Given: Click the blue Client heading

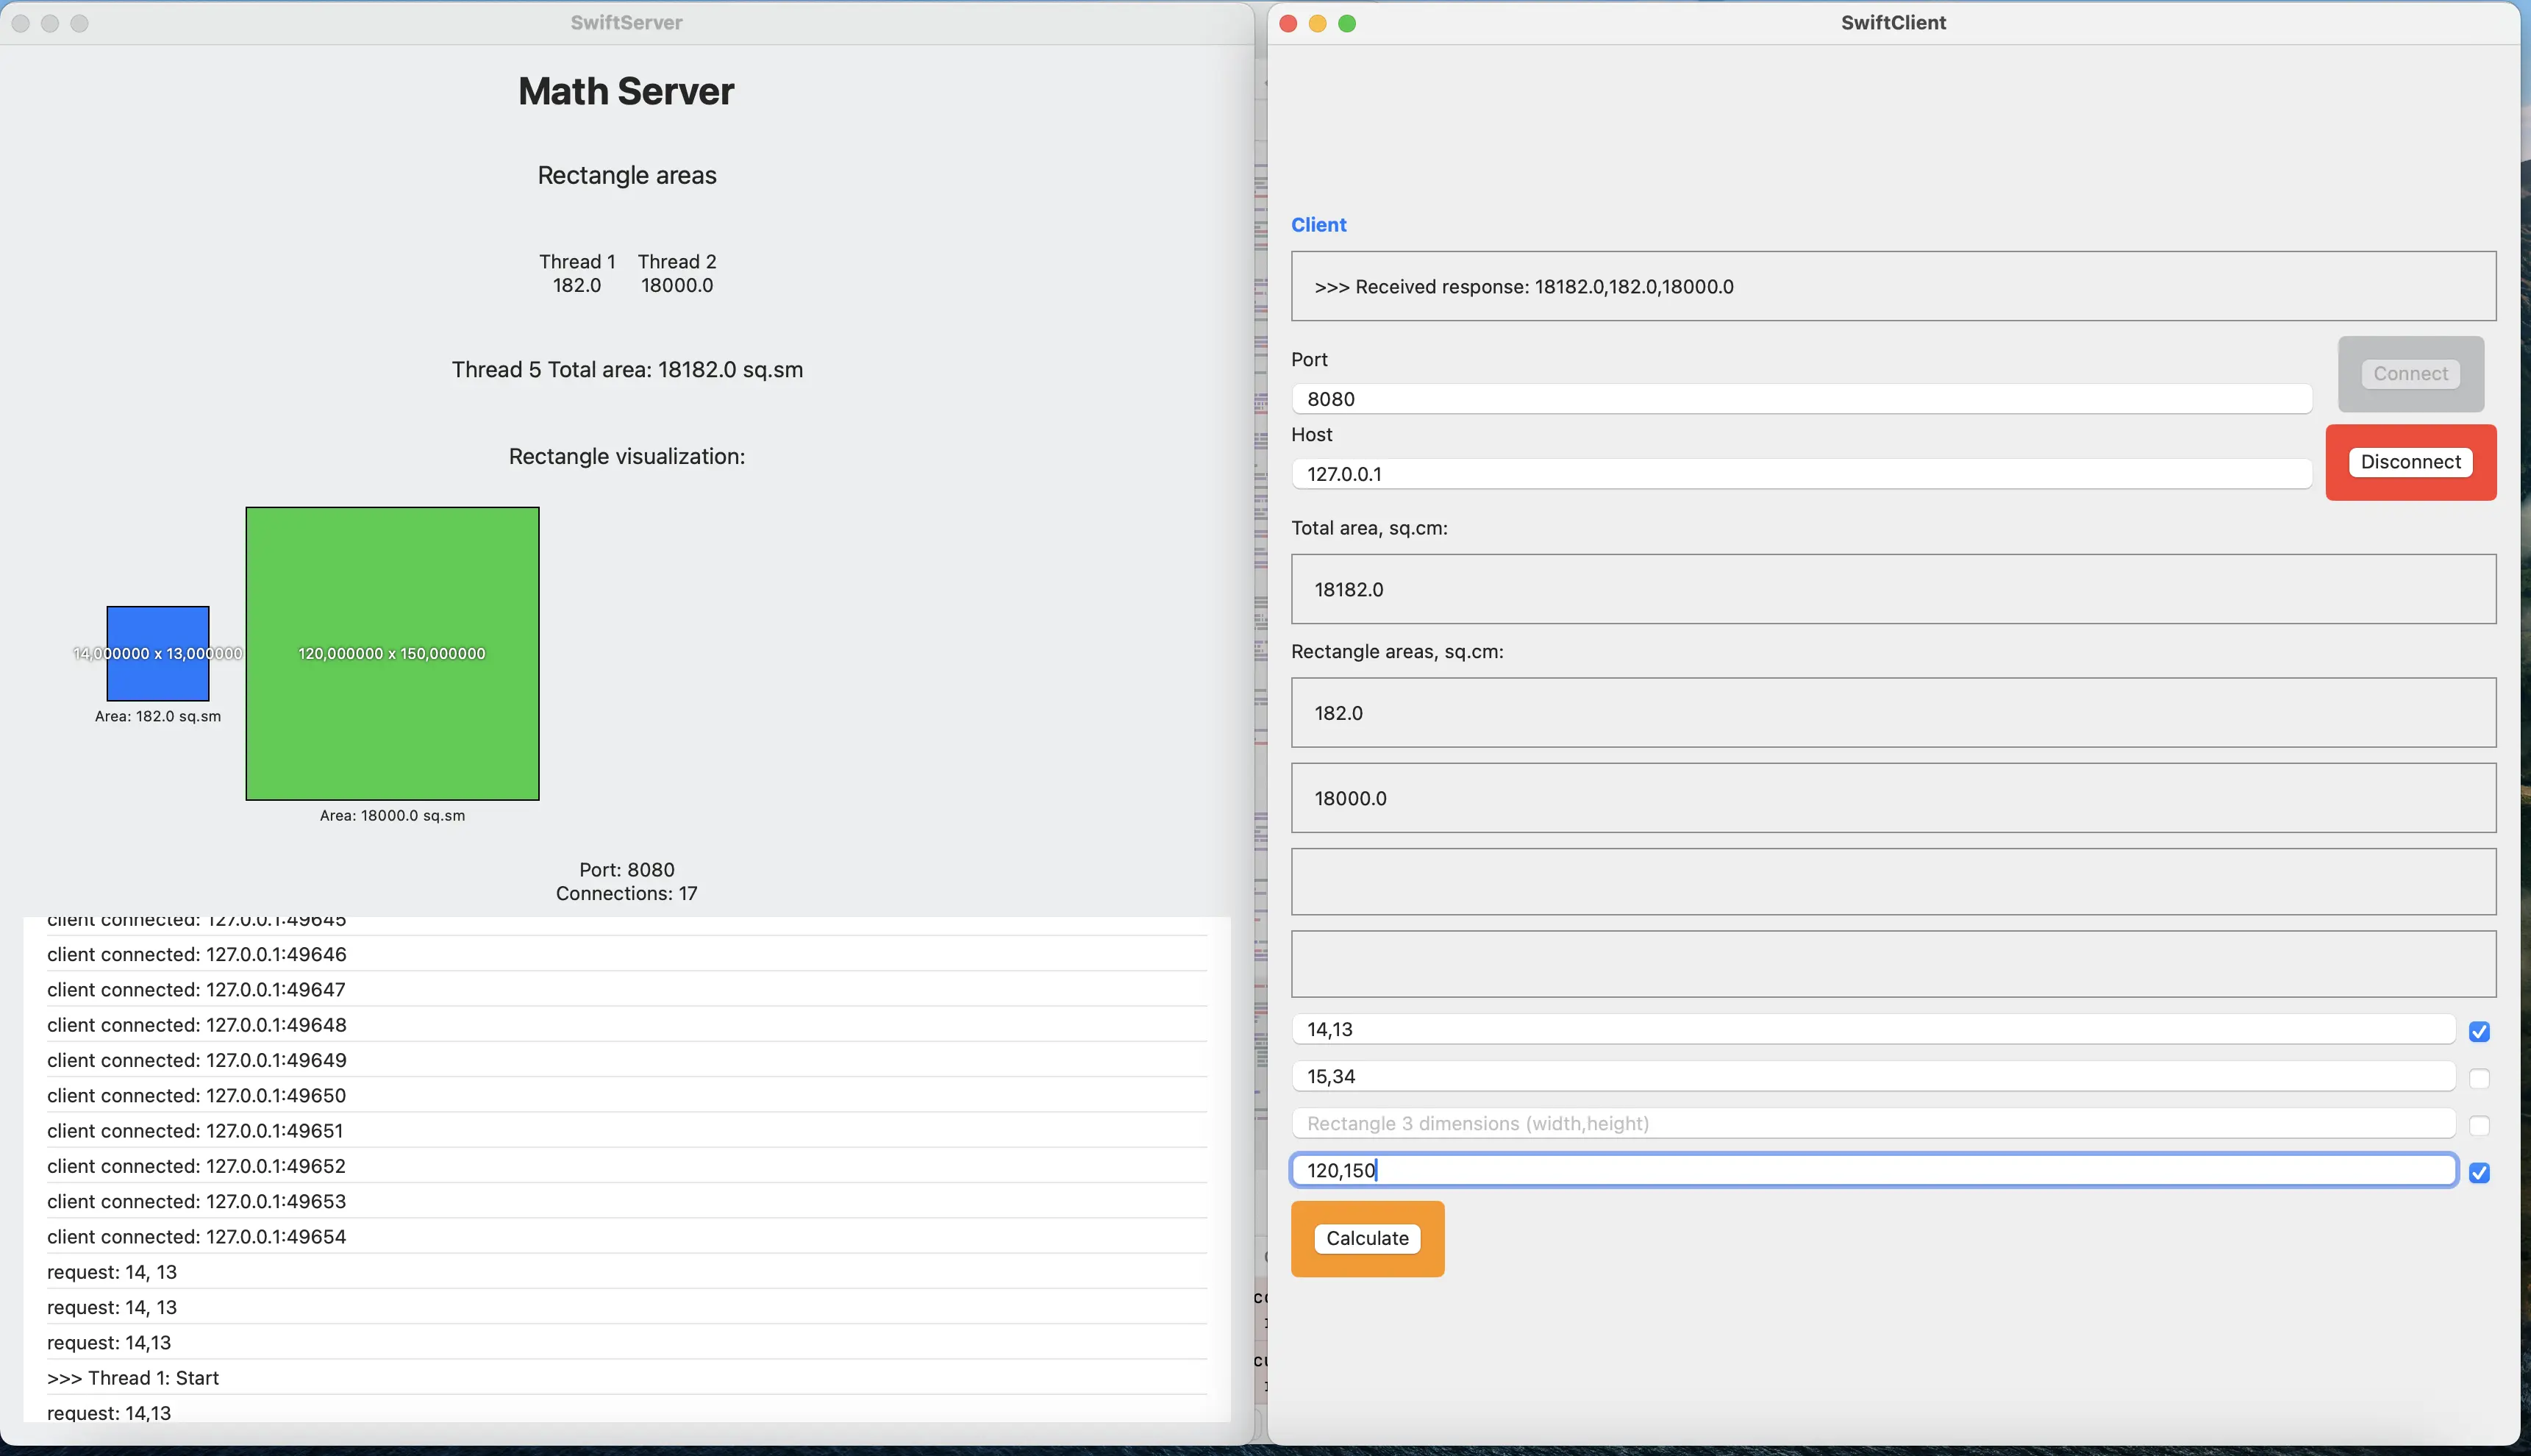Looking at the screenshot, I should click(x=1318, y=225).
